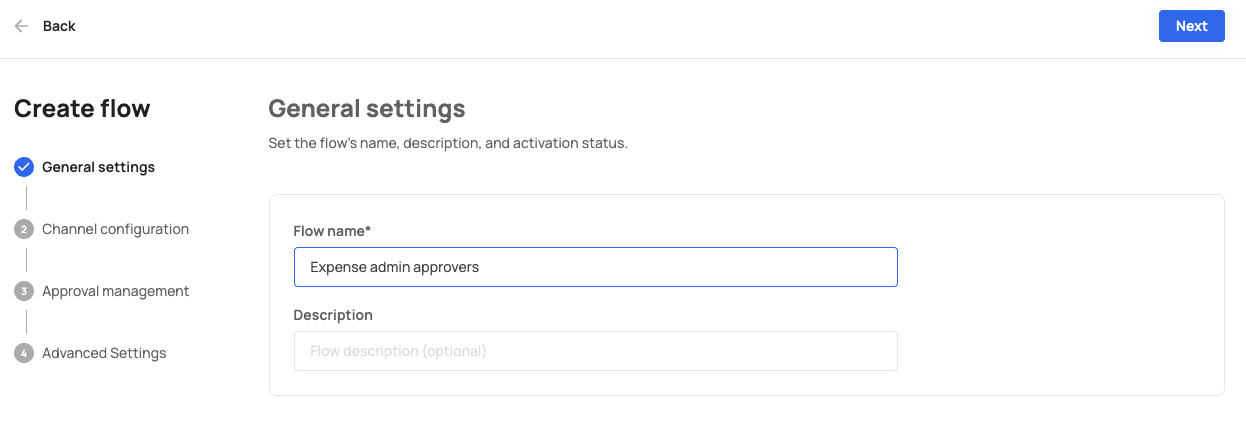Click the Flow name field label
Screen dimensions: 1246x446
coord(332,231)
